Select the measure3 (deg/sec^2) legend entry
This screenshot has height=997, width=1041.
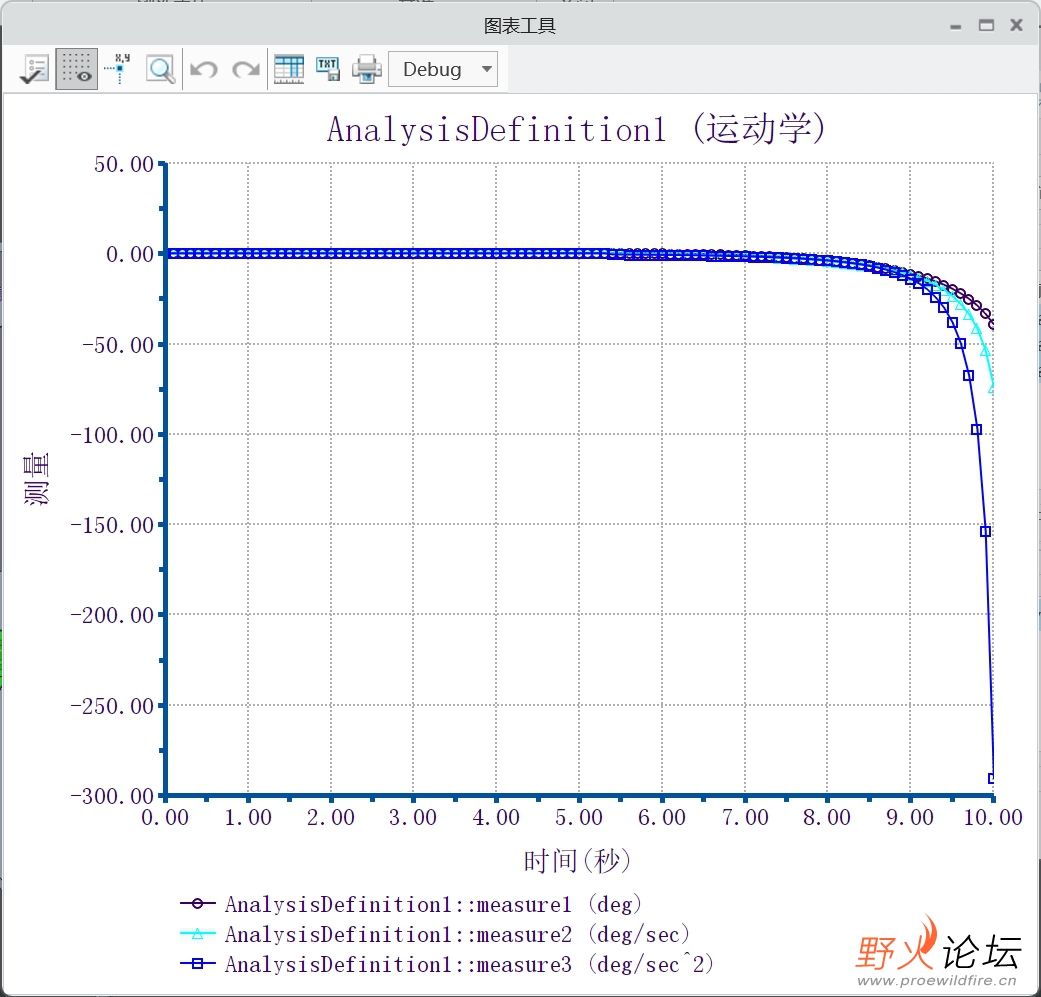(469, 964)
